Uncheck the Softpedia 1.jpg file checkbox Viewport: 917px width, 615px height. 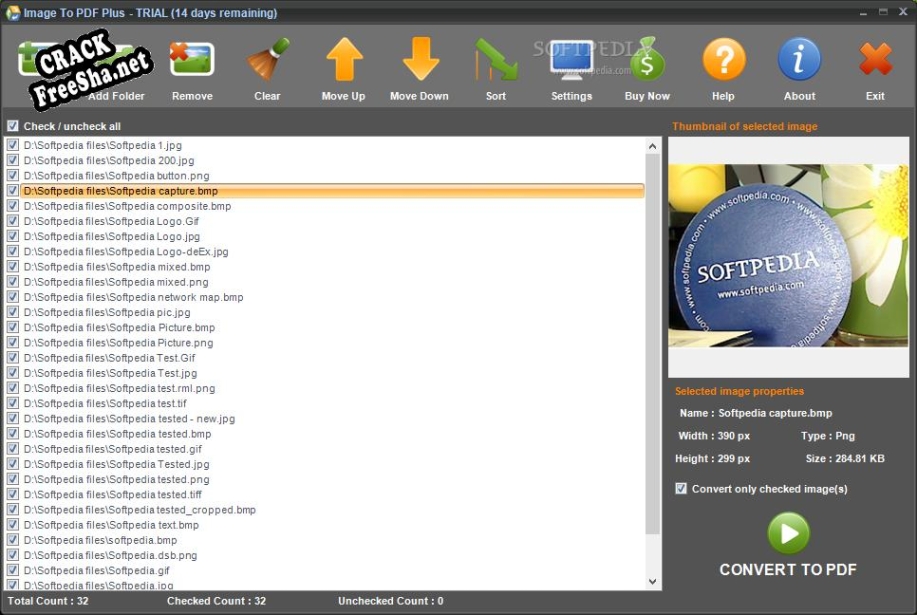[13, 145]
